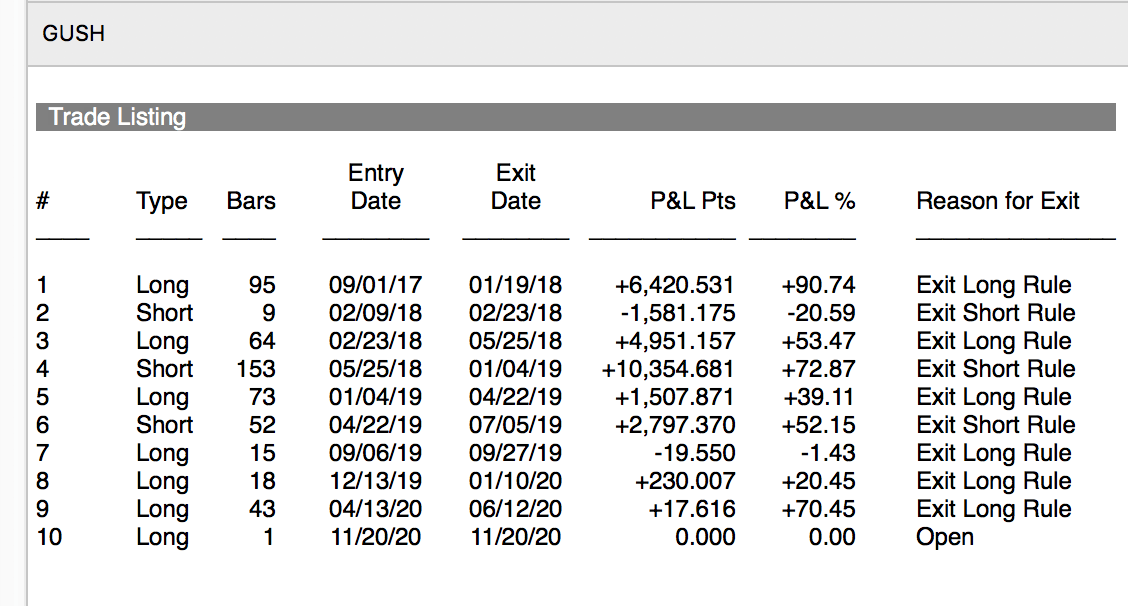Click the +10,354.681 P&L points value

(668, 369)
